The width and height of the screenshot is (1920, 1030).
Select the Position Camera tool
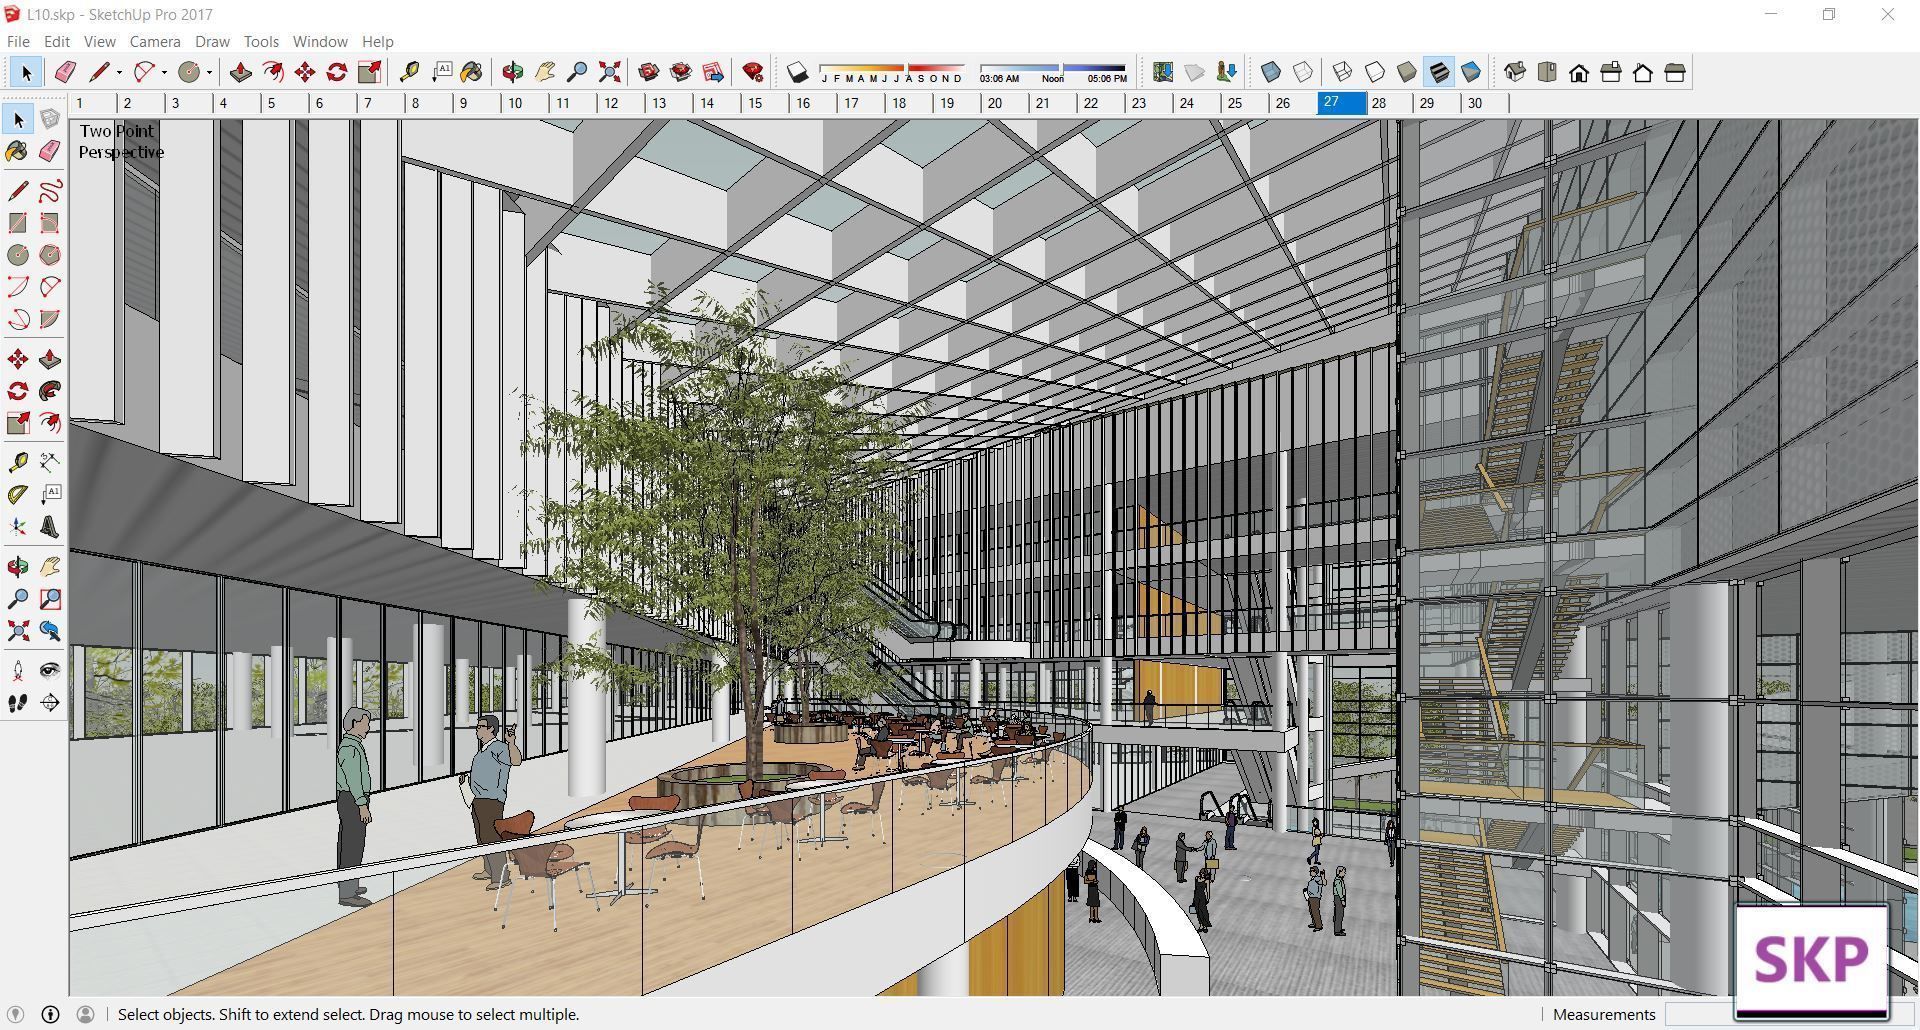click(x=18, y=671)
